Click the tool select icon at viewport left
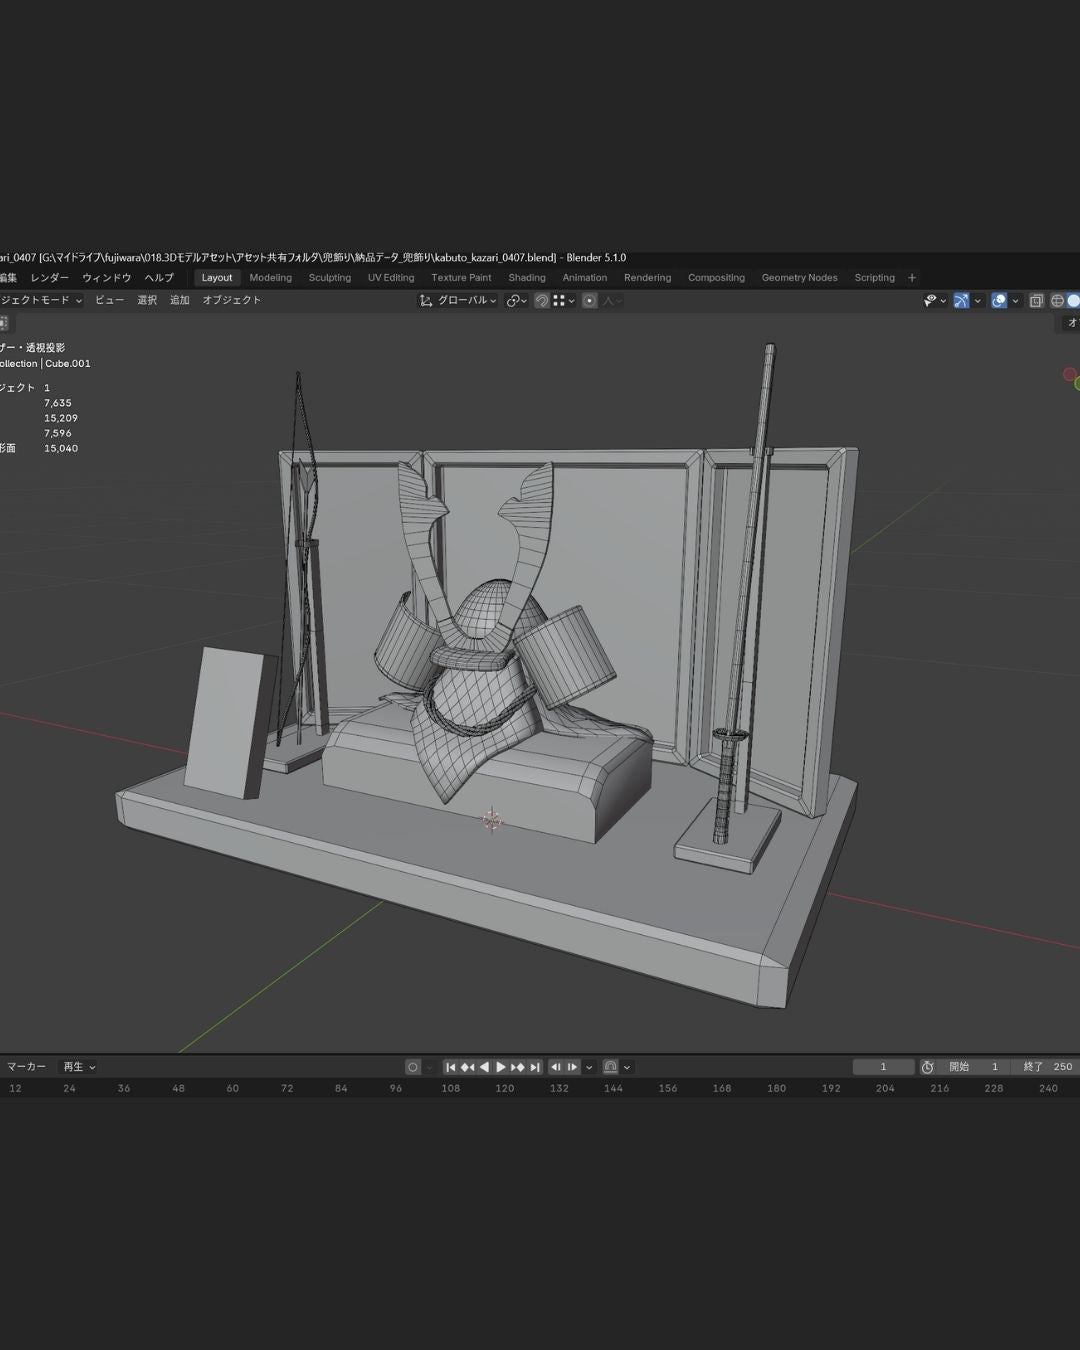The image size is (1080, 1350). coord(3,323)
